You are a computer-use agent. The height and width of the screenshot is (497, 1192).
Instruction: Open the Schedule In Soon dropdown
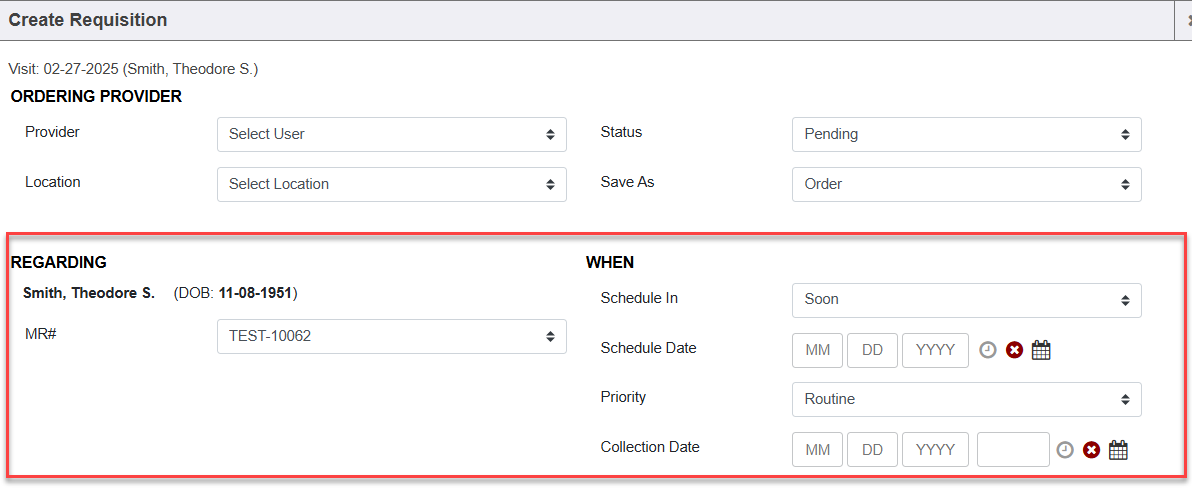[966, 299]
